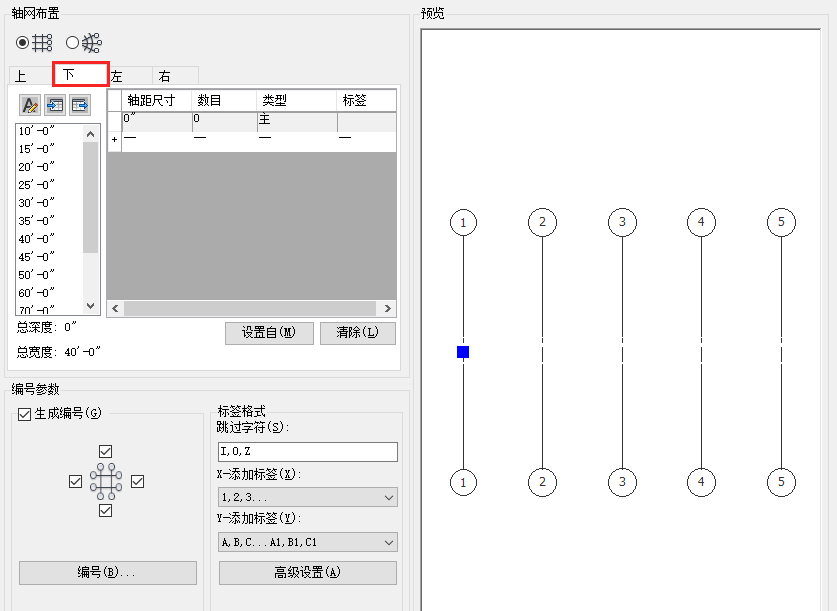Click bottom bubble 4 in the preview

coord(701,482)
